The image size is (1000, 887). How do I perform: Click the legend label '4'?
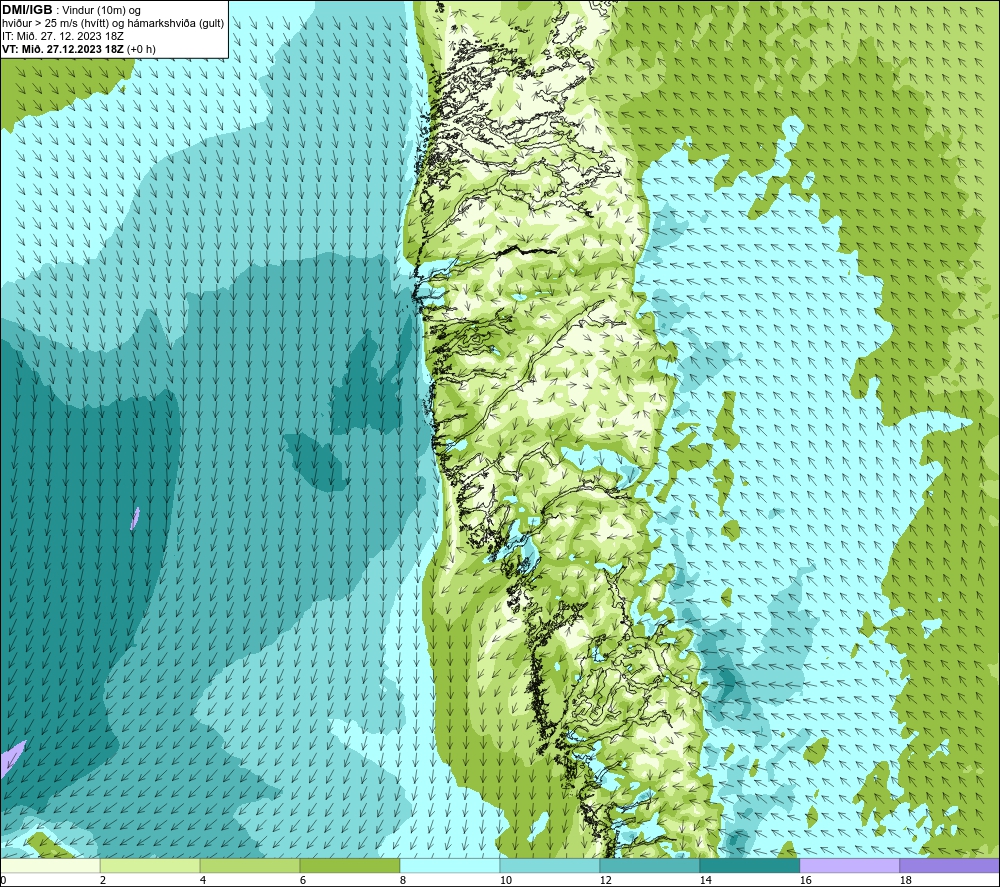pyautogui.click(x=203, y=880)
